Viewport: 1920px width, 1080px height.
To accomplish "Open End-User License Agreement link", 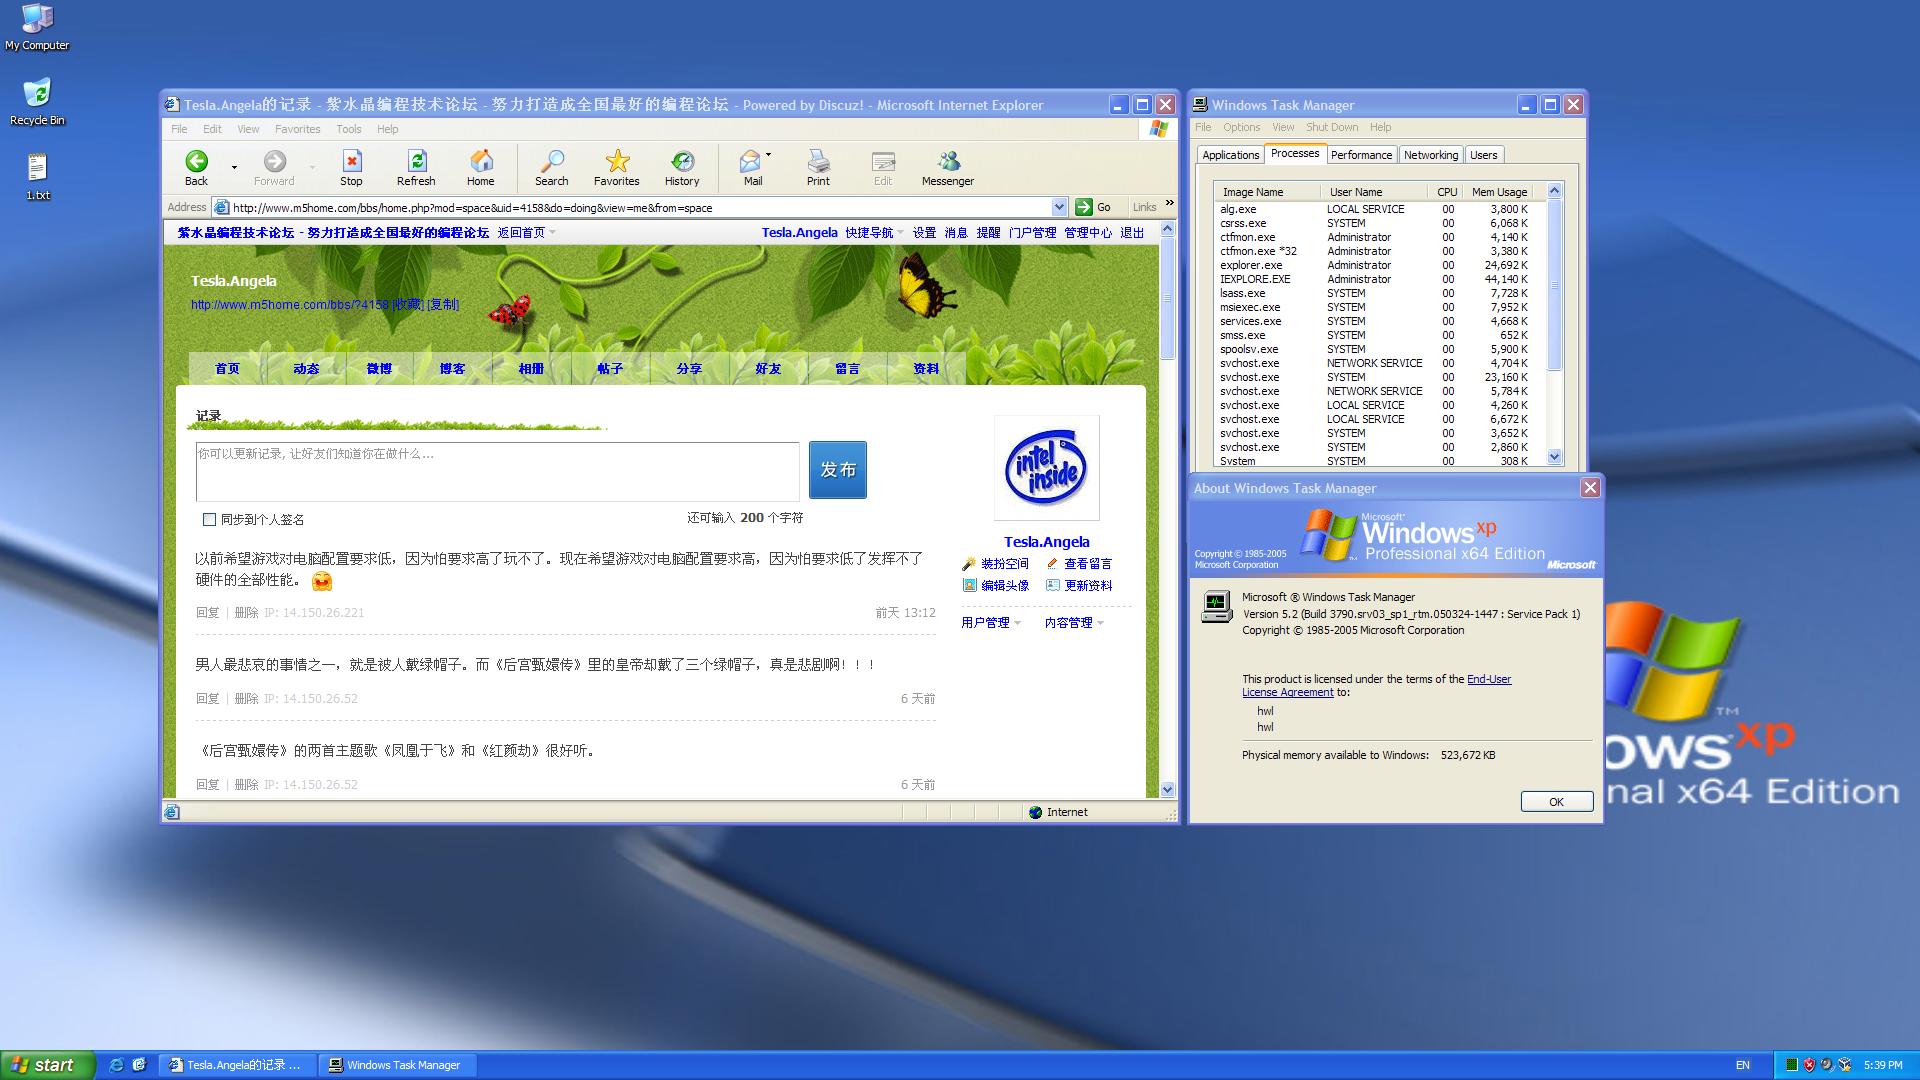I will tap(1377, 686).
